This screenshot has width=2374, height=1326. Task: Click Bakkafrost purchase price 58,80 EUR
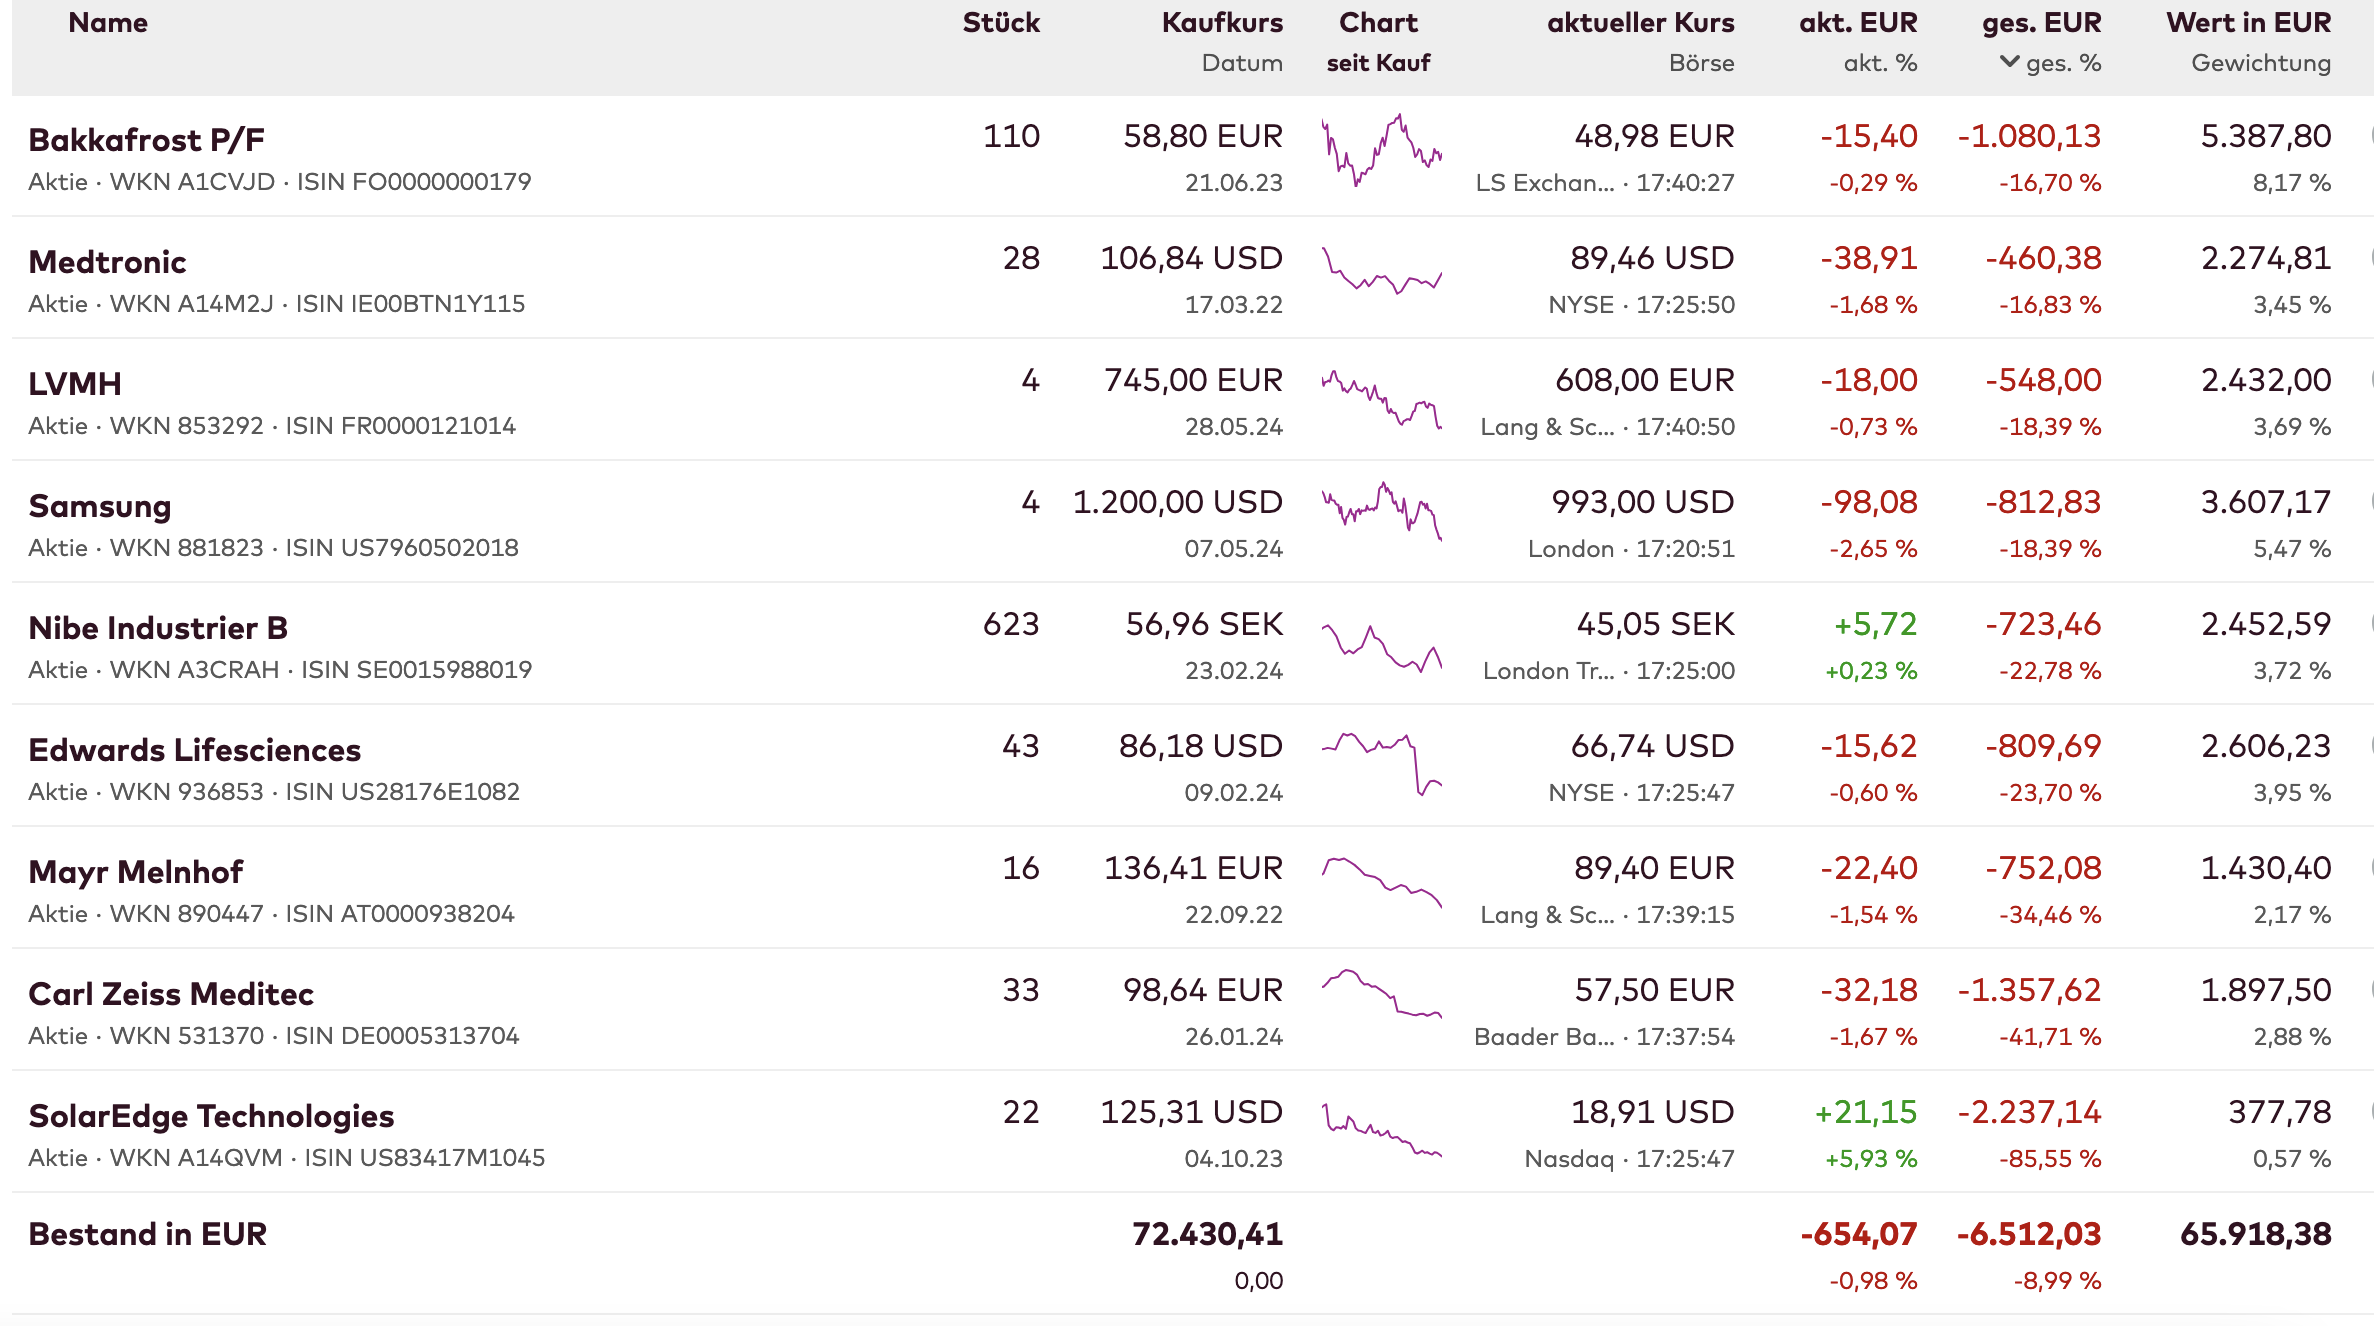(1203, 136)
